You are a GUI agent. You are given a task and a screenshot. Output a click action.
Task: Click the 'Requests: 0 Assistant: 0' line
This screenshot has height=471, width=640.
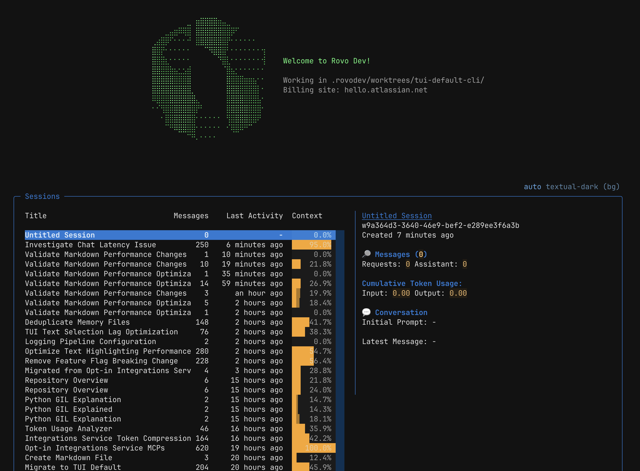(x=414, y=264)
